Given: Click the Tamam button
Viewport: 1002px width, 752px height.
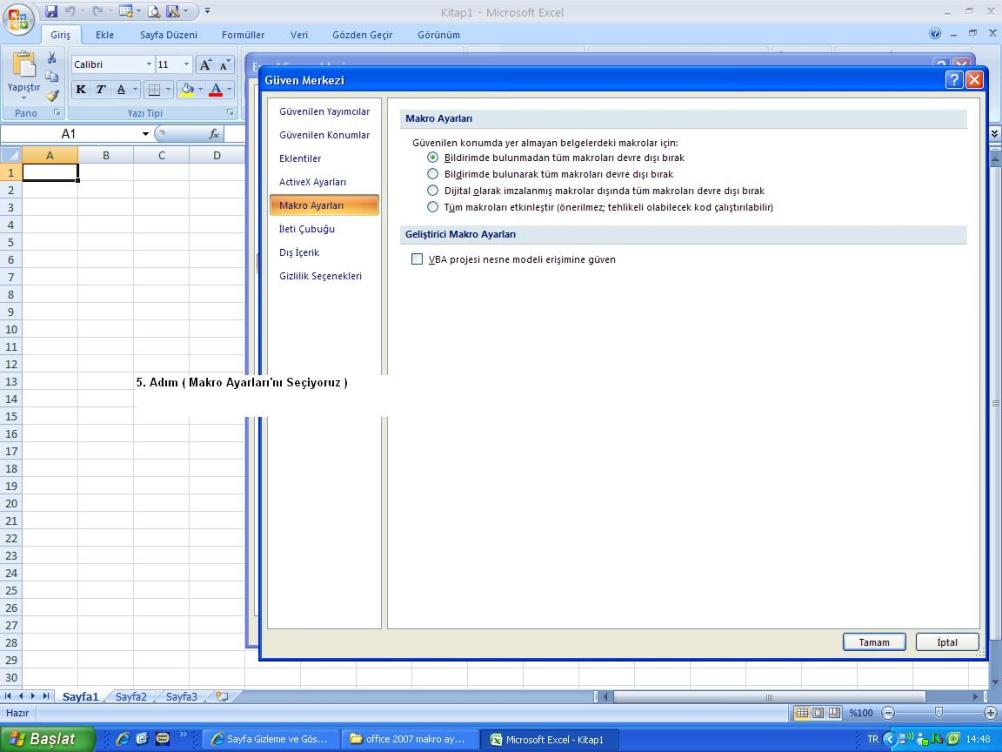Looking at the screenshot, I should click(874, 643).
